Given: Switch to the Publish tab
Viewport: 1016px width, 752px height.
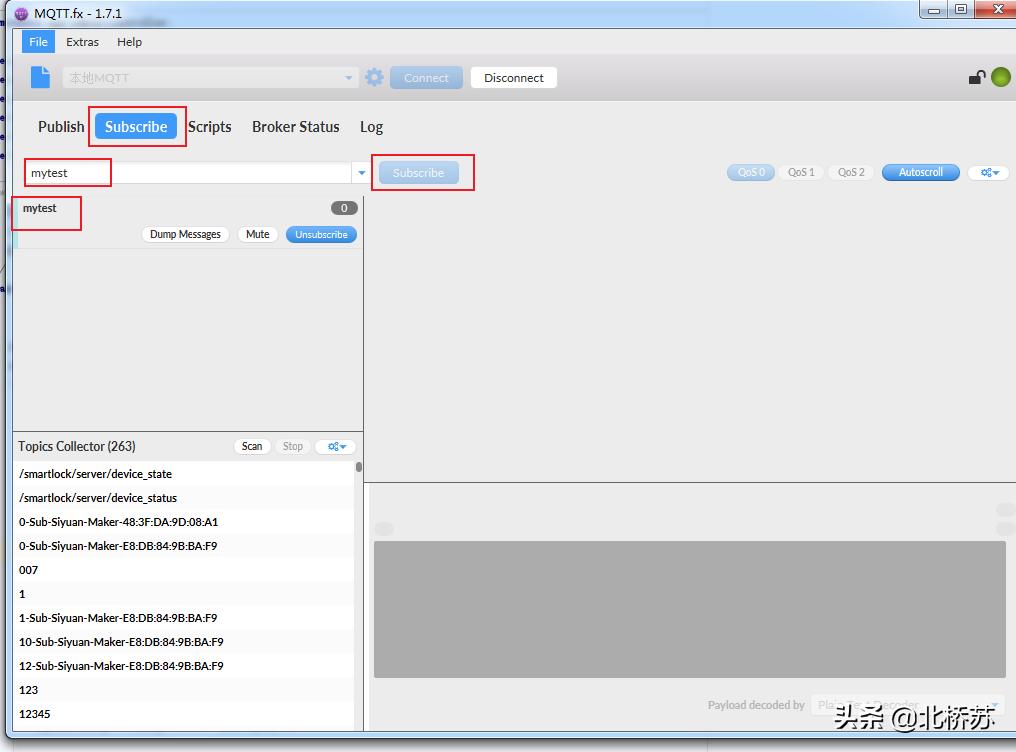Looking at the screenshot, I should point(61,127).
